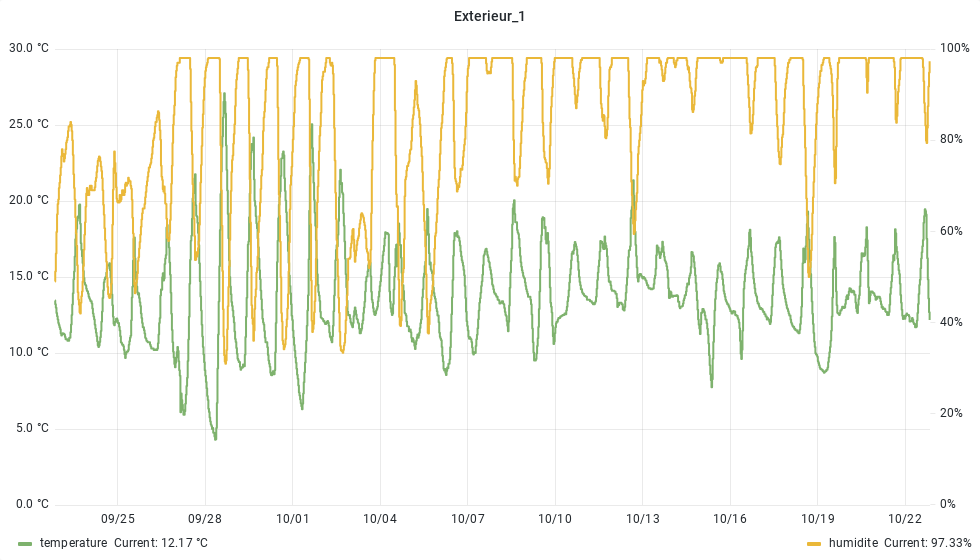Click the 10/19 x-axis date label

(818, 519)
